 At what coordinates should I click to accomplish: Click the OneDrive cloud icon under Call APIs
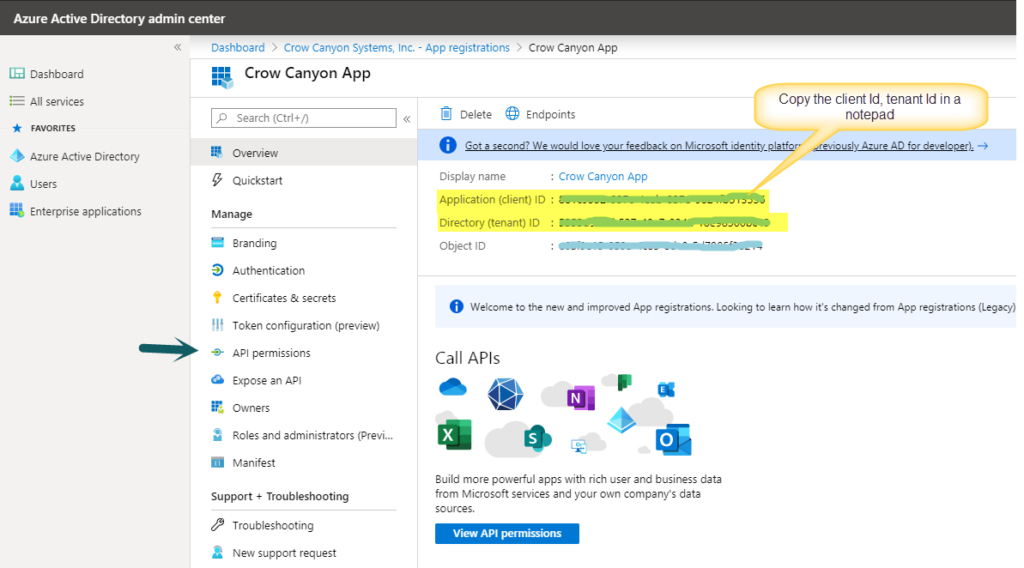click(x=453, y=388)
